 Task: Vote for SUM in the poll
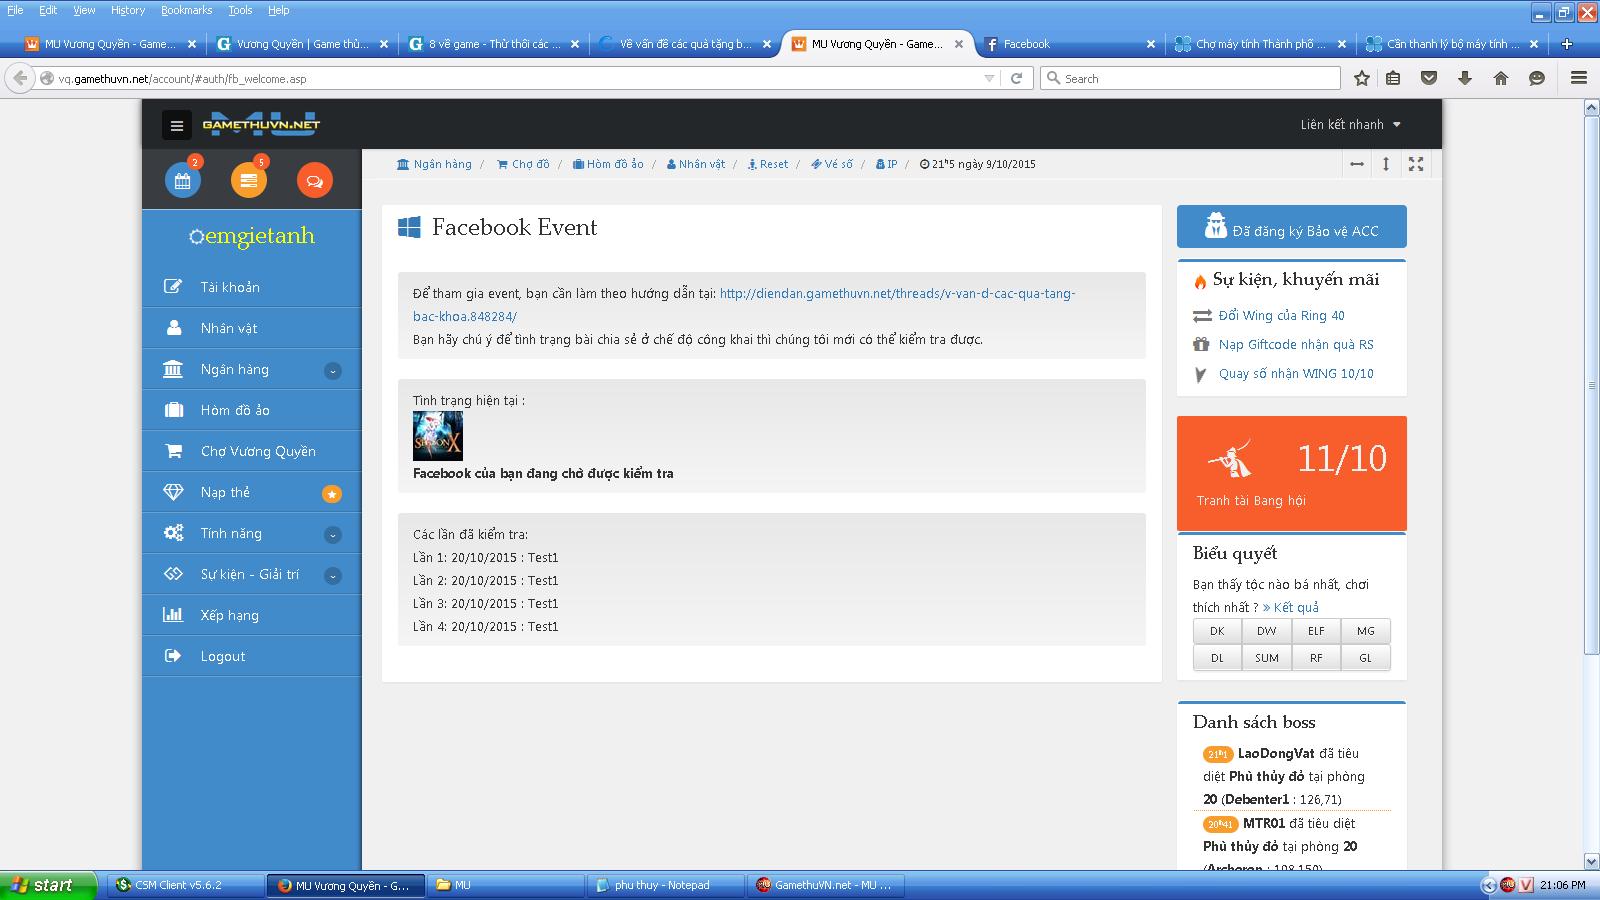(x=1267, y=658)
